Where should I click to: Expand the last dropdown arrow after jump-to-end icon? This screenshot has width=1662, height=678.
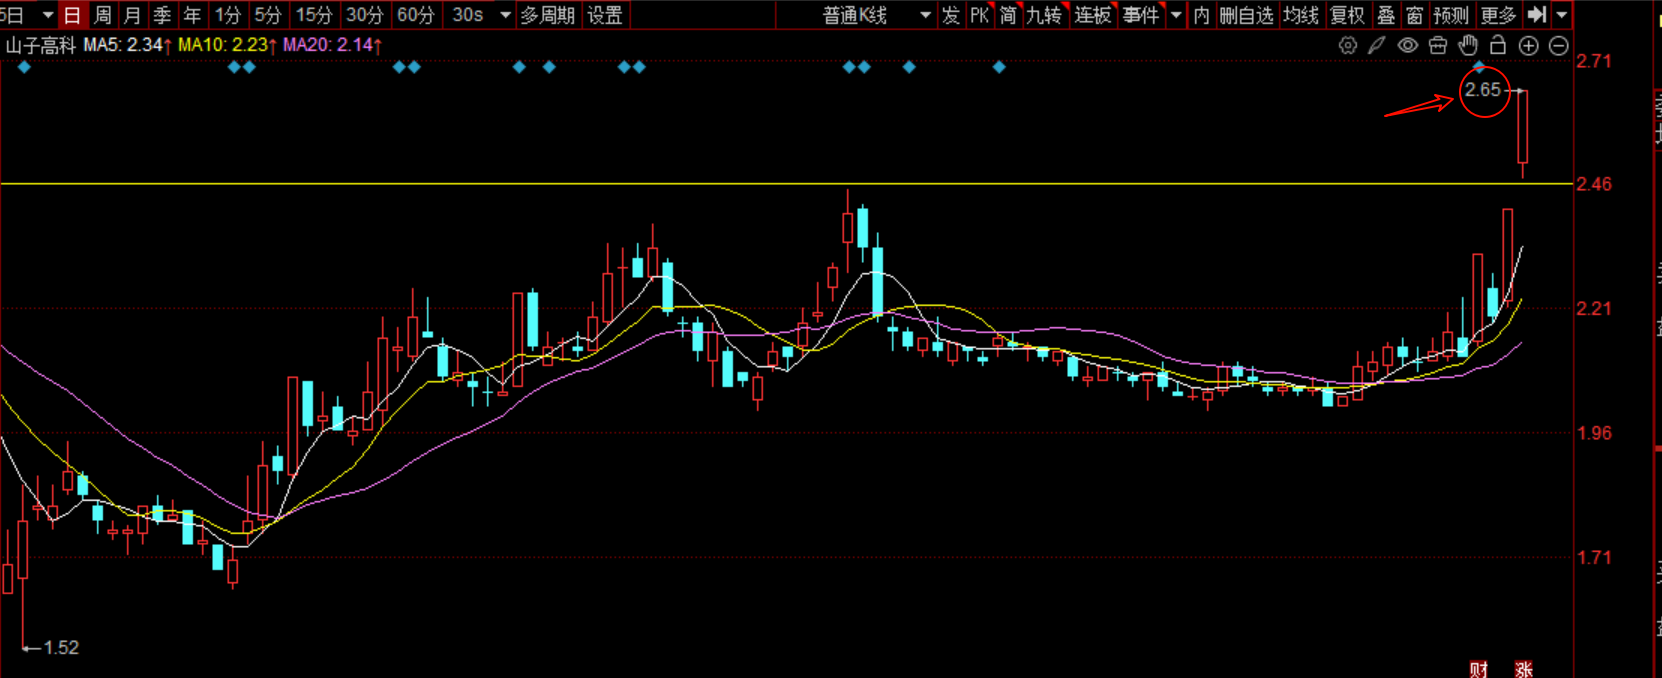click(1561, 15)
